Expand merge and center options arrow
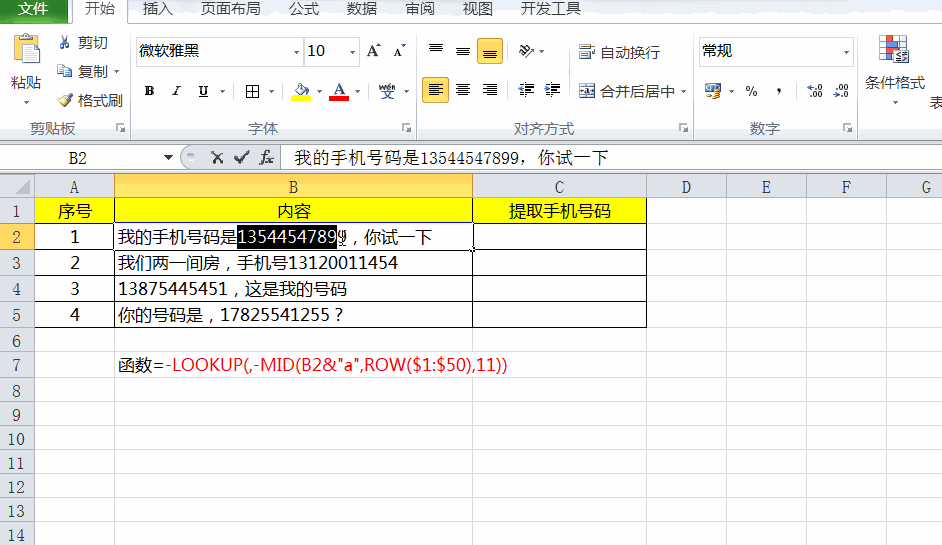This screenshot has height=545, width=942. coord(684,91)
